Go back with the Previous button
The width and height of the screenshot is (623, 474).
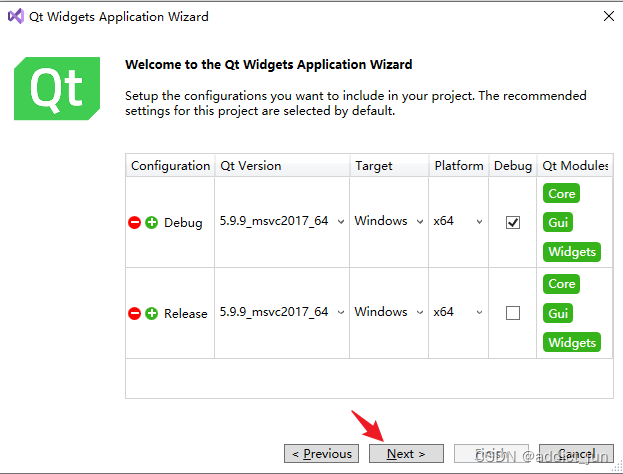pyautogui.click(x=321, y=453)
